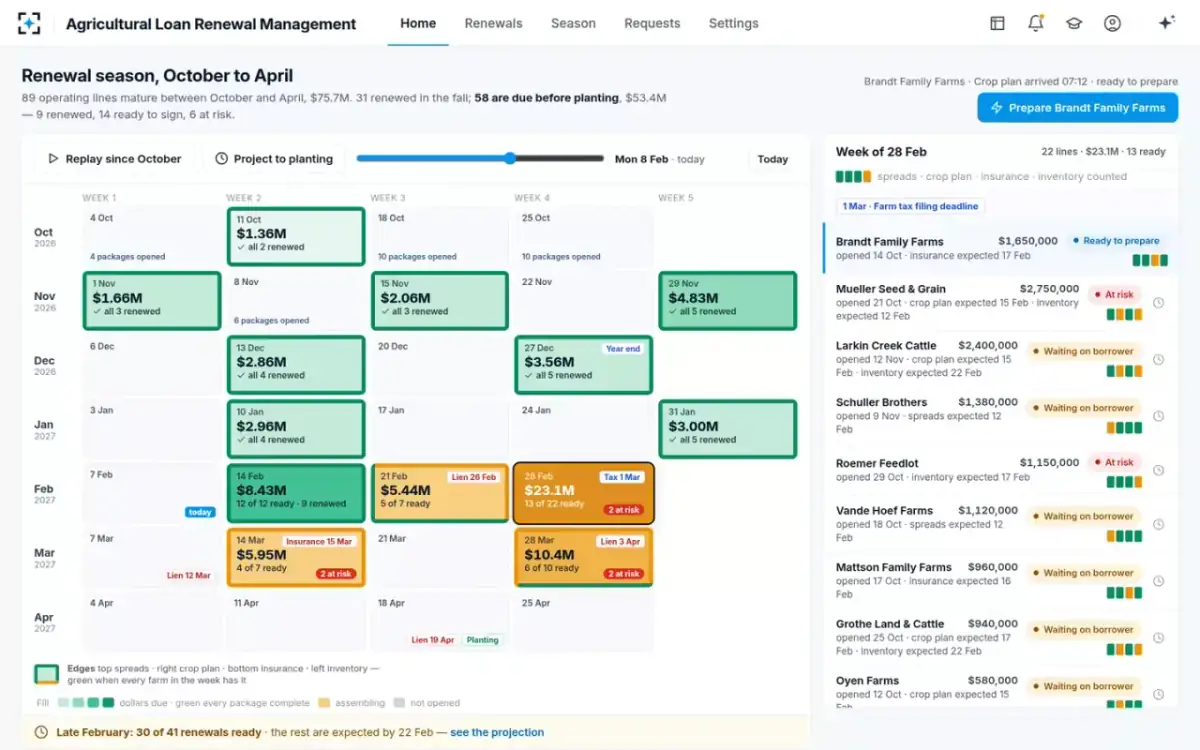Image resolution: width=1200 pixels, height=750 pixels.
Task: Click the clock icon beside Roemer Feedlot
Action: [x=1158, y=470]
